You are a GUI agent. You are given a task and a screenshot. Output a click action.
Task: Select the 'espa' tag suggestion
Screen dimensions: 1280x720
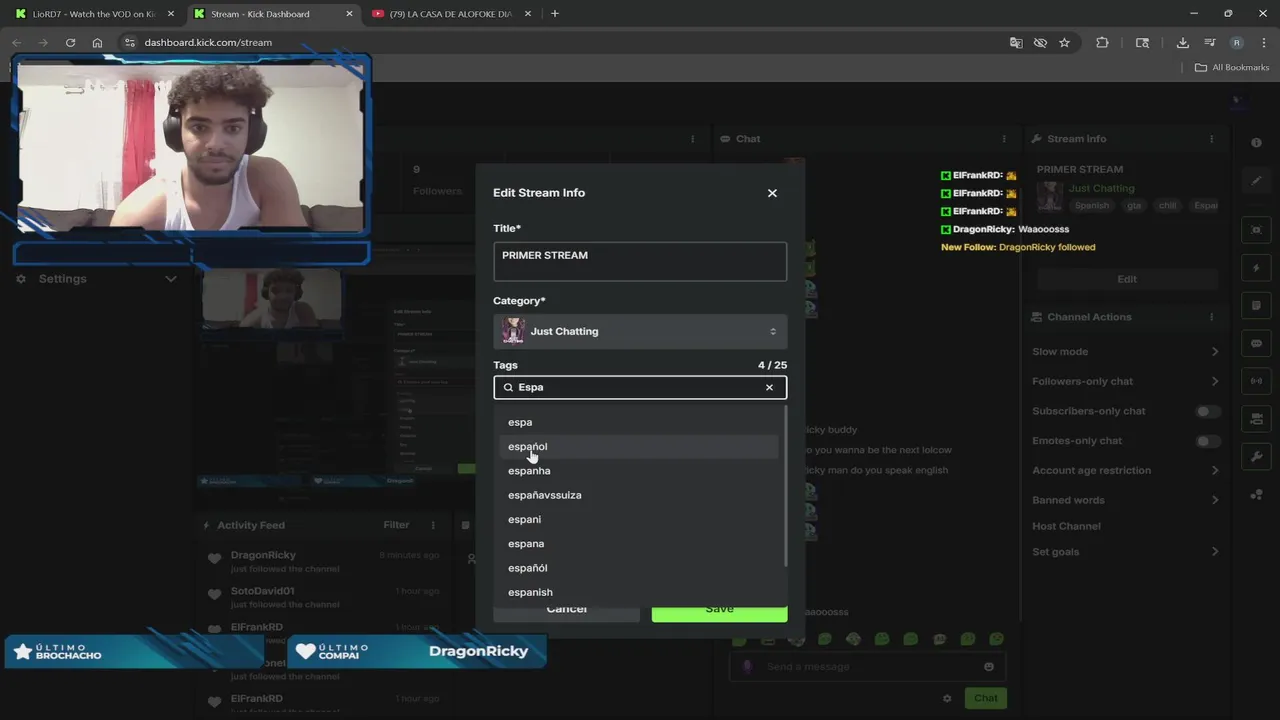click(520, 422)
